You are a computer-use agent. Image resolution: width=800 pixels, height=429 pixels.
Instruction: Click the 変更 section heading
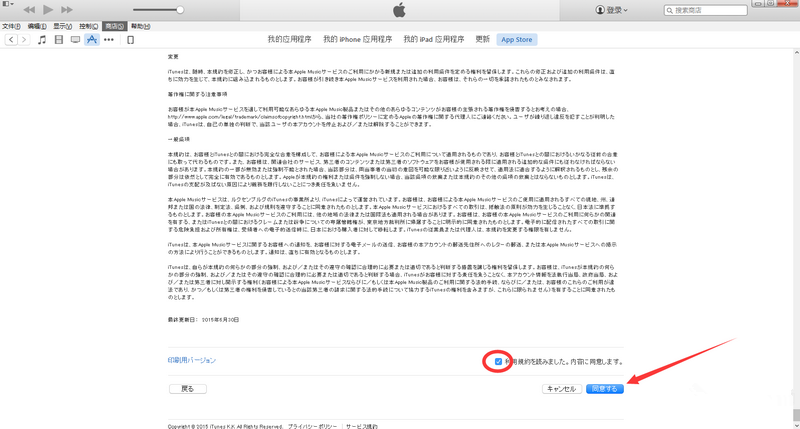(173, 57)
